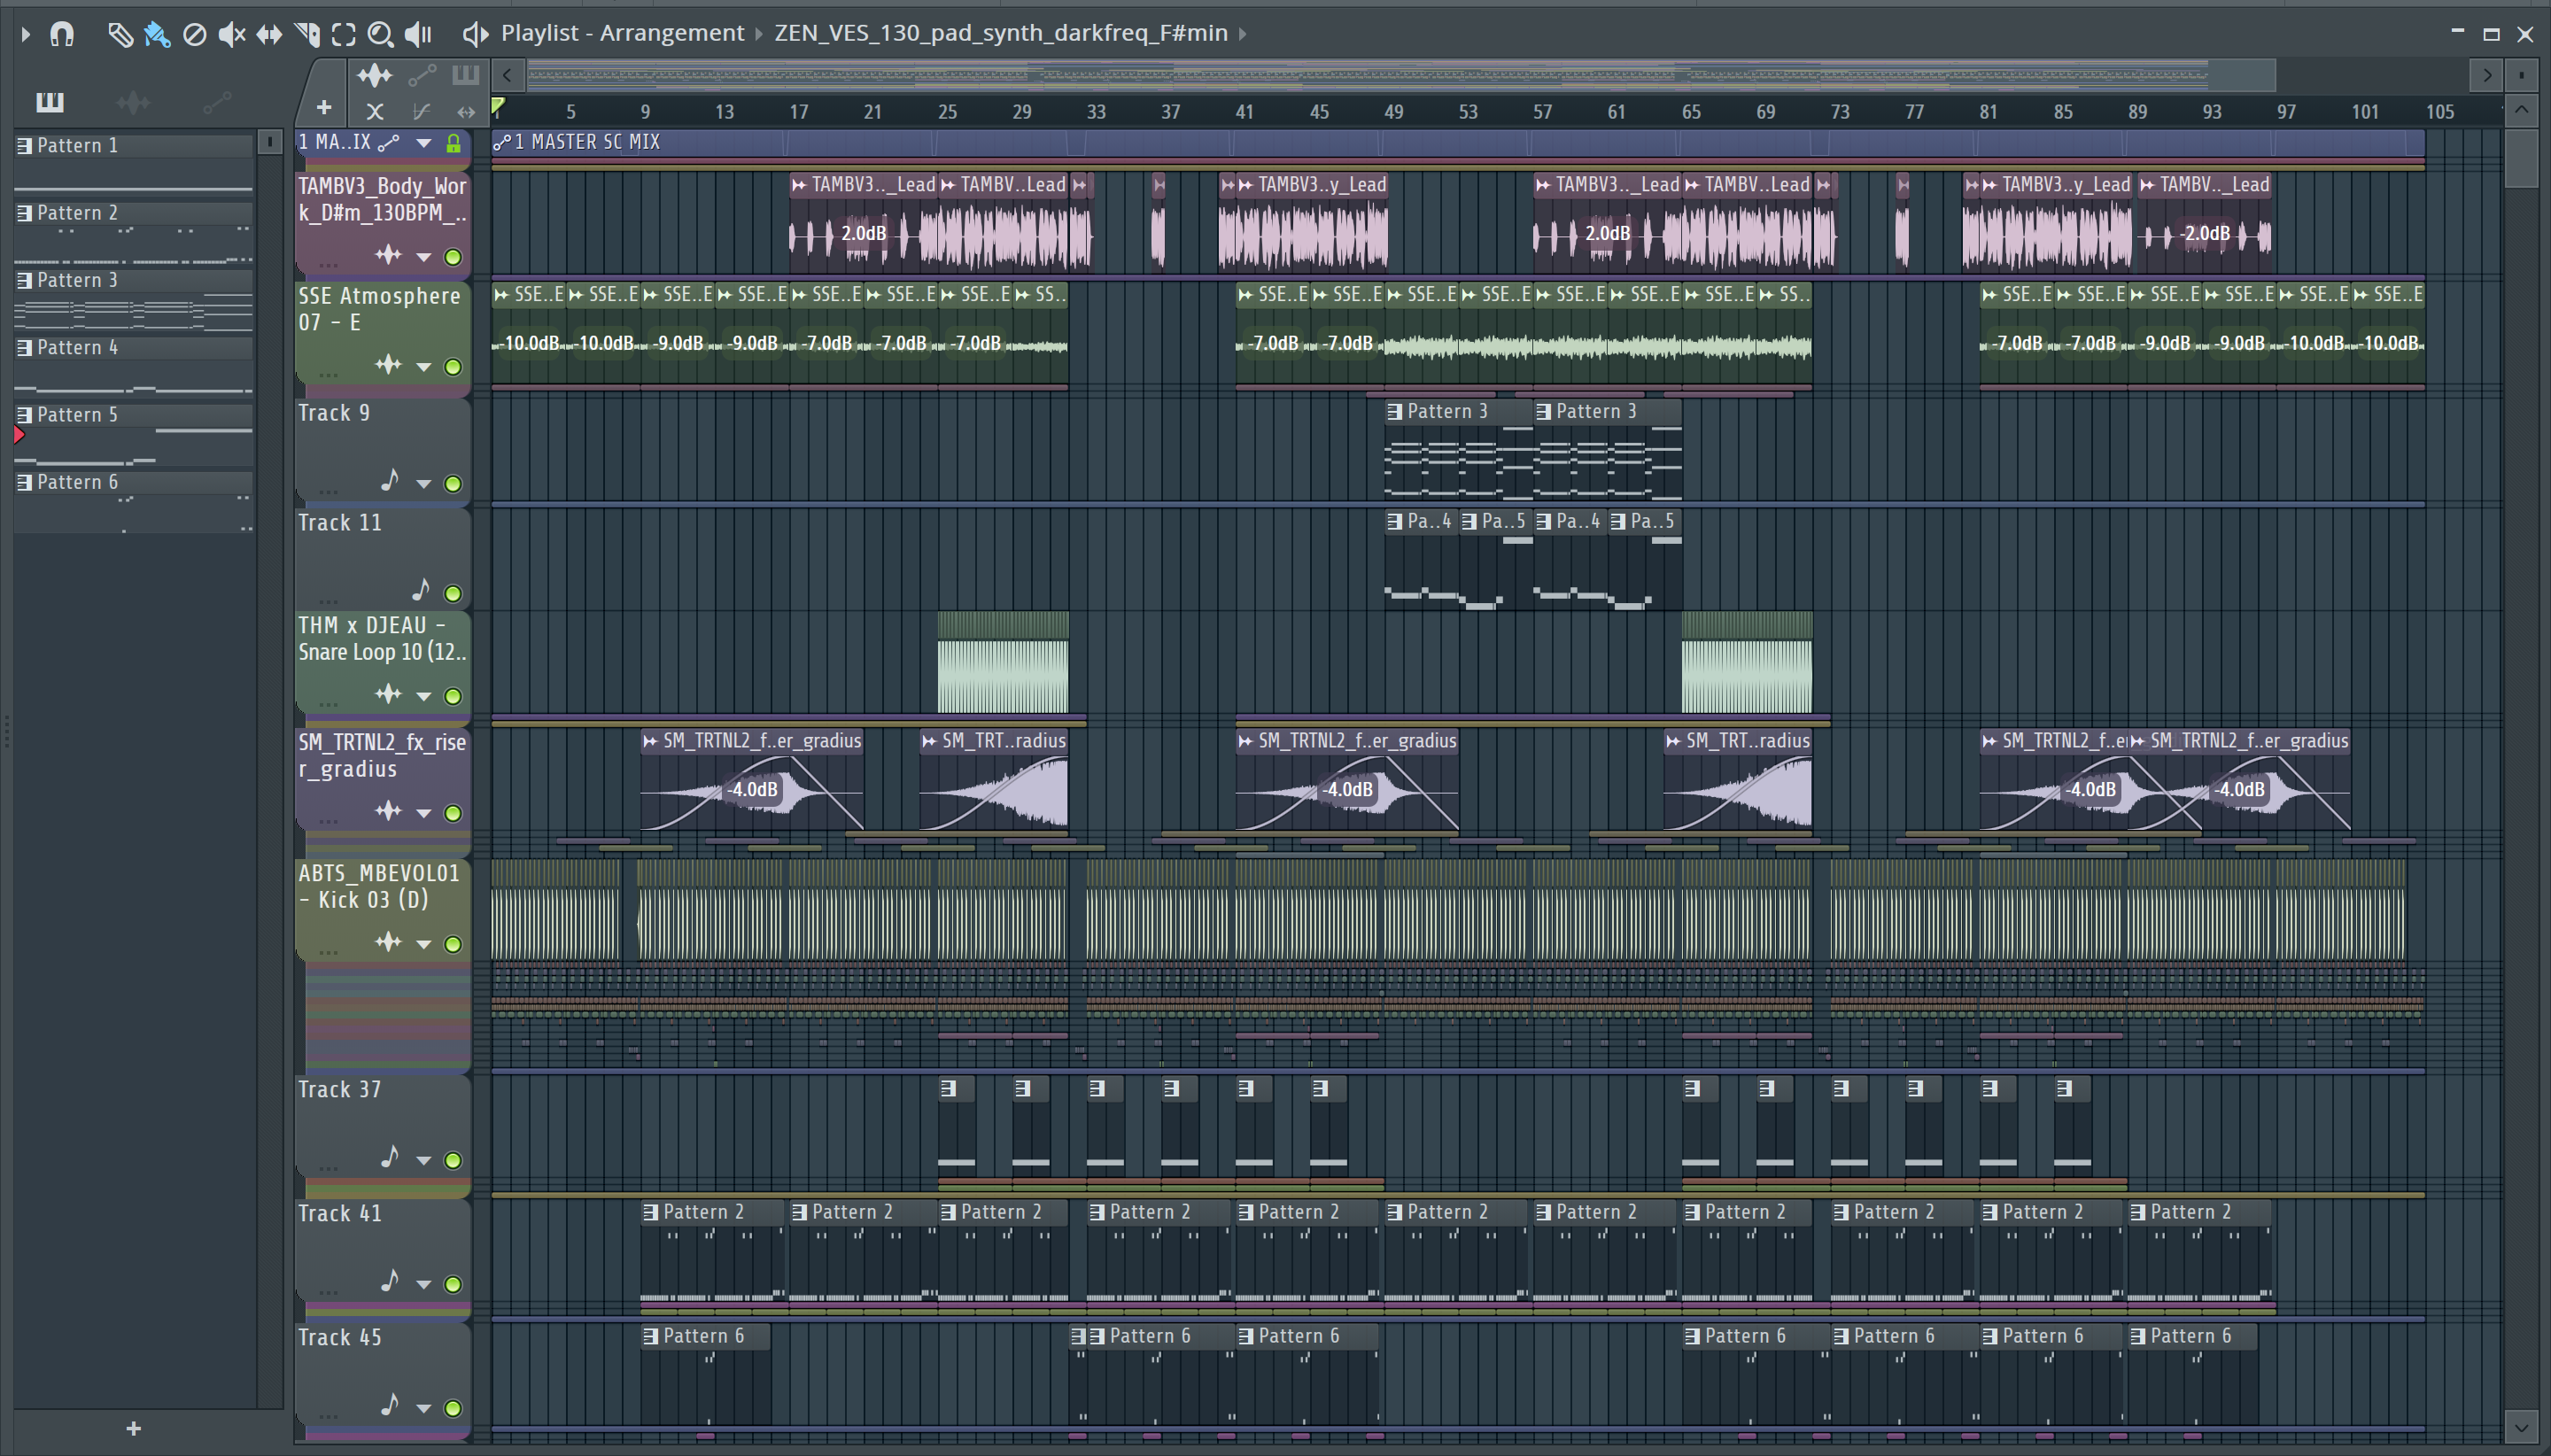Select the Slip tool
The image size is (2551, 1456).
pos(269,34)
